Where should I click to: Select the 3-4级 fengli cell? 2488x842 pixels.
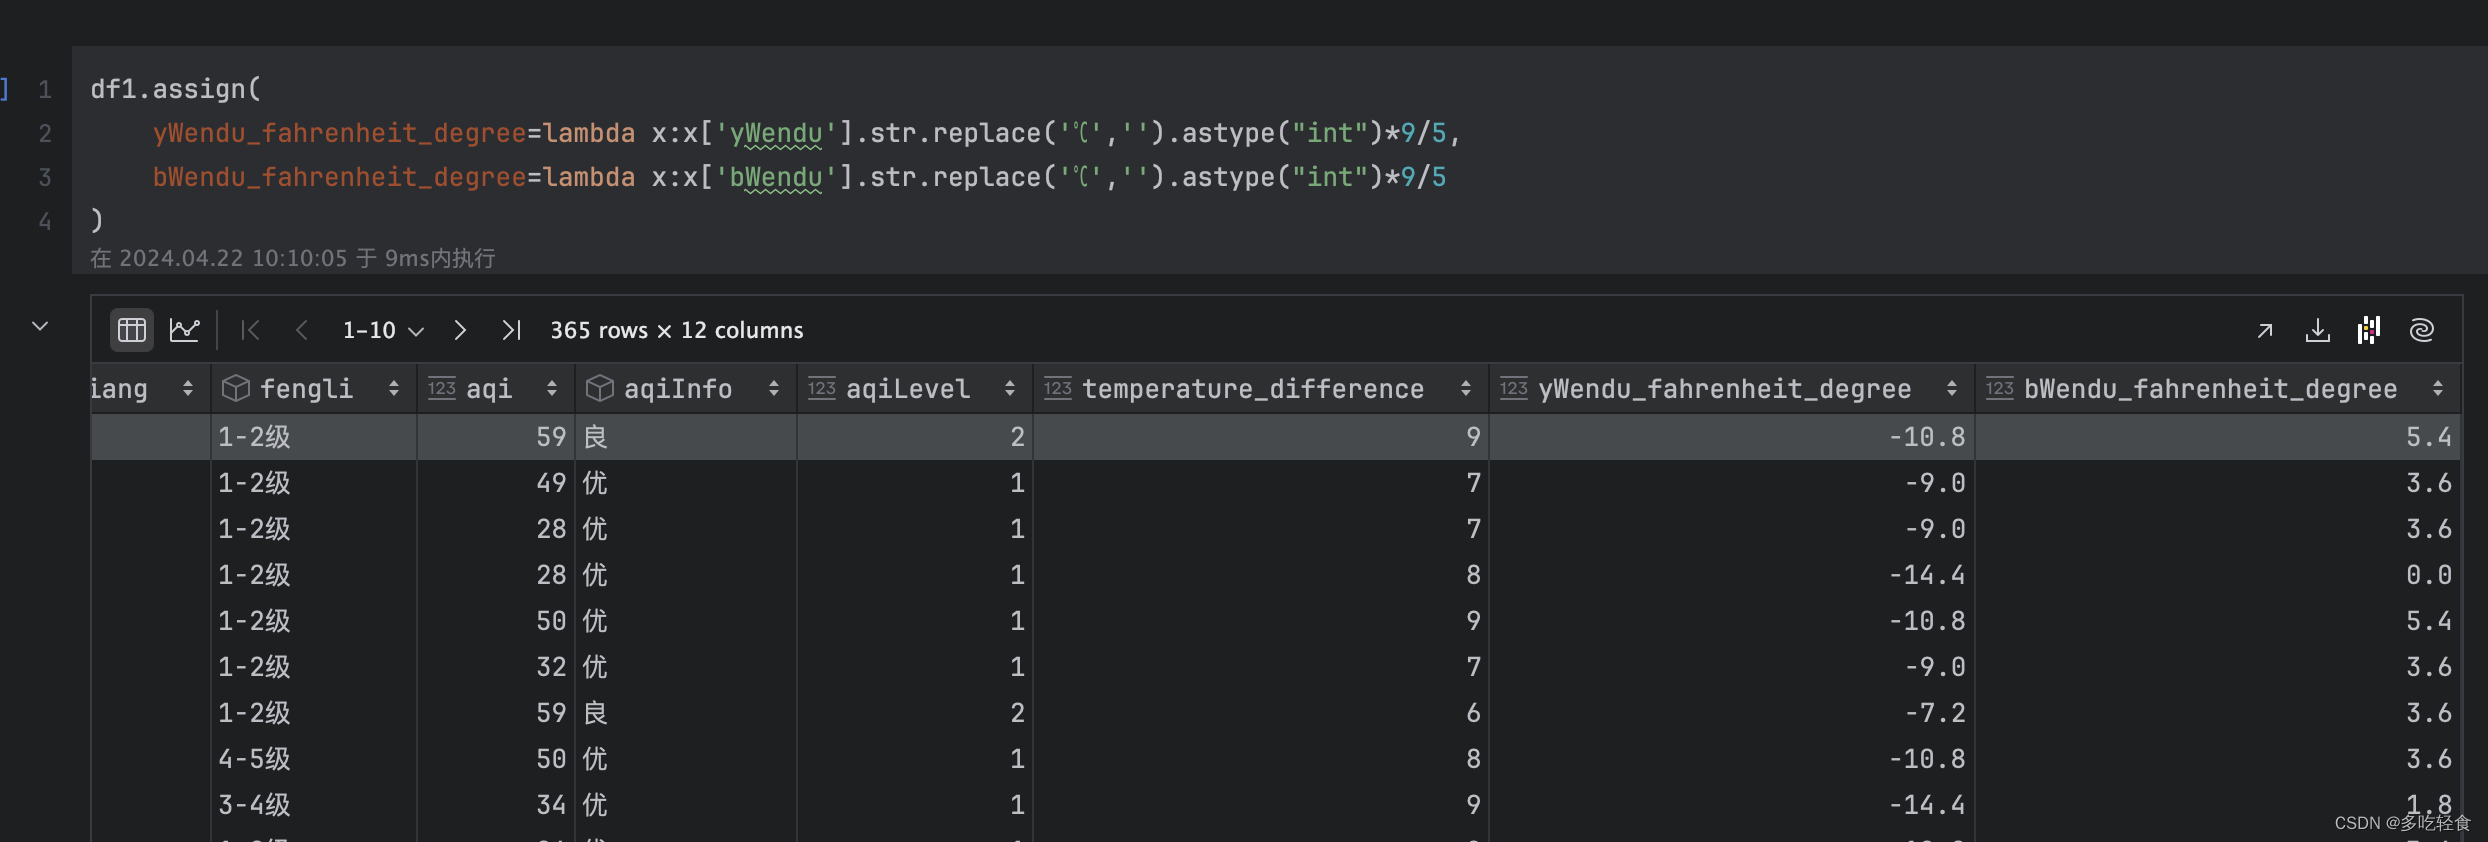pos(314,805)
